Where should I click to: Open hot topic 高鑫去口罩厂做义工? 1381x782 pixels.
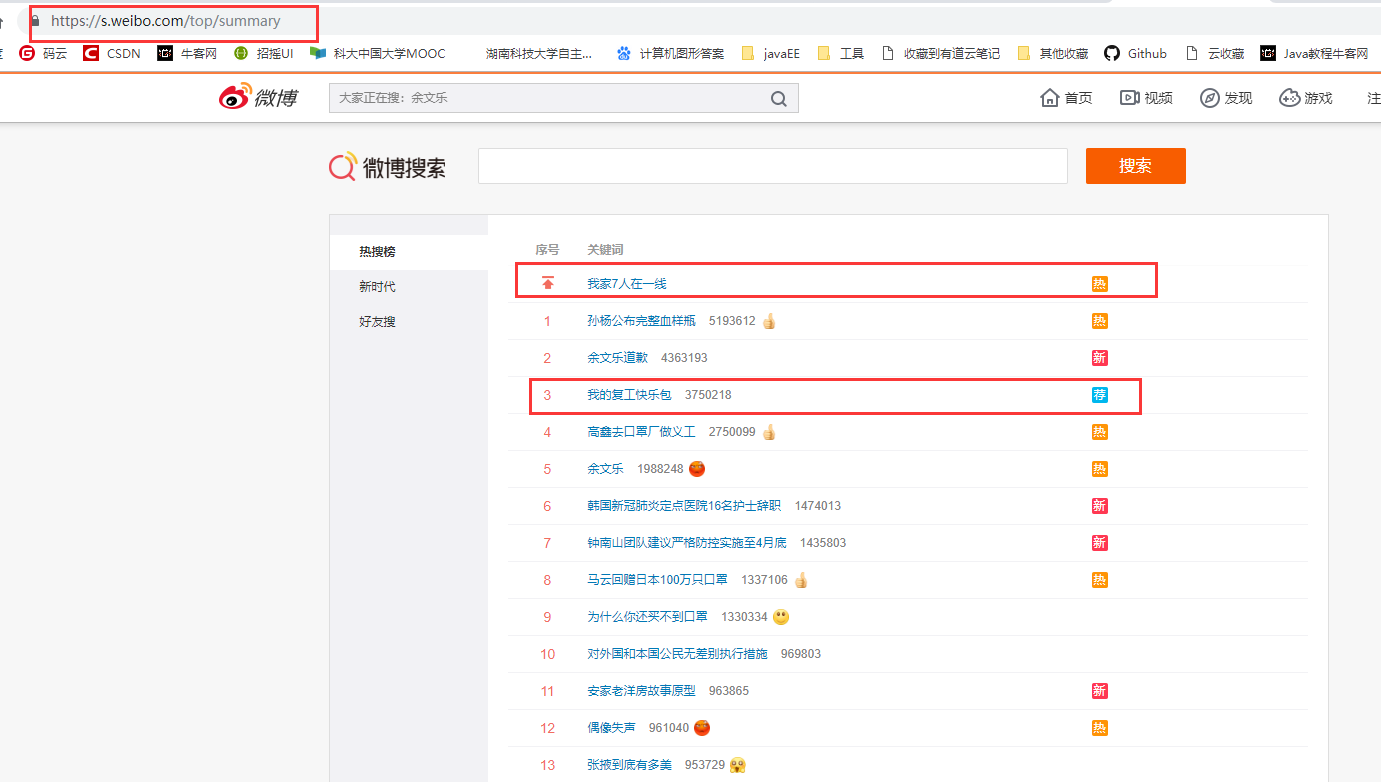click(641, 432)
